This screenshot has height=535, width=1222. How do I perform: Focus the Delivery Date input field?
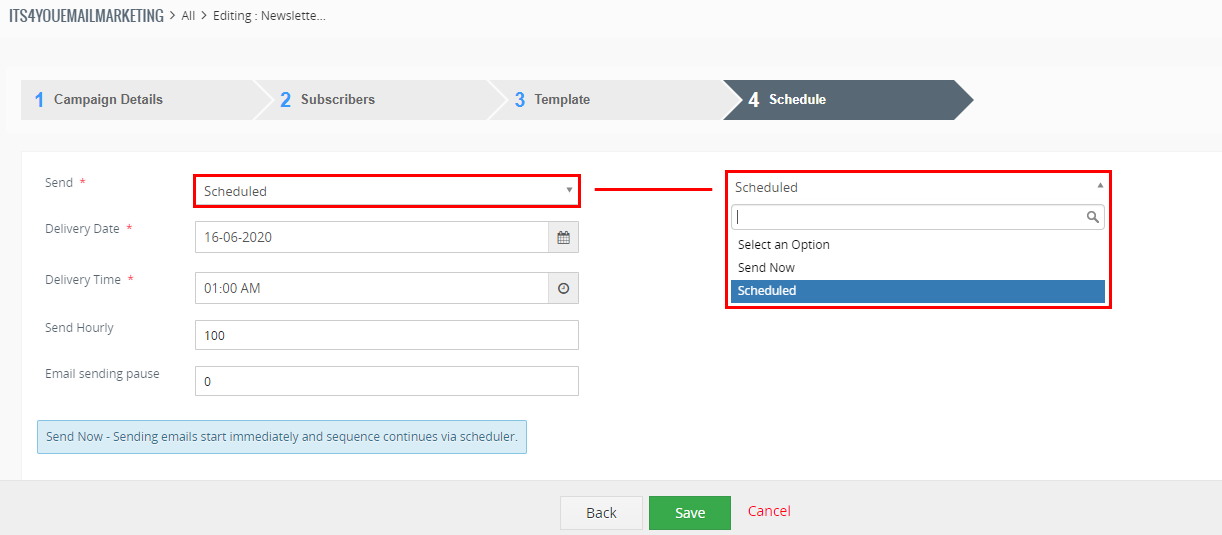pos(371,237)
